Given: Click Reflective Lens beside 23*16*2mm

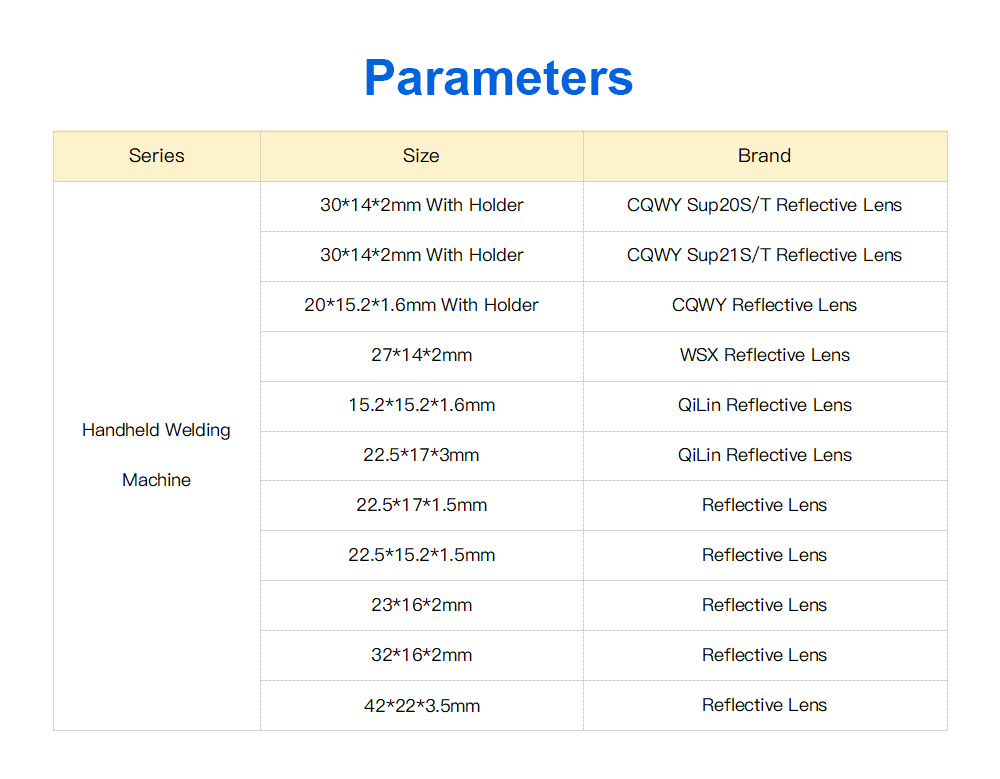Looking at the screenshot, I should [765, 605].
